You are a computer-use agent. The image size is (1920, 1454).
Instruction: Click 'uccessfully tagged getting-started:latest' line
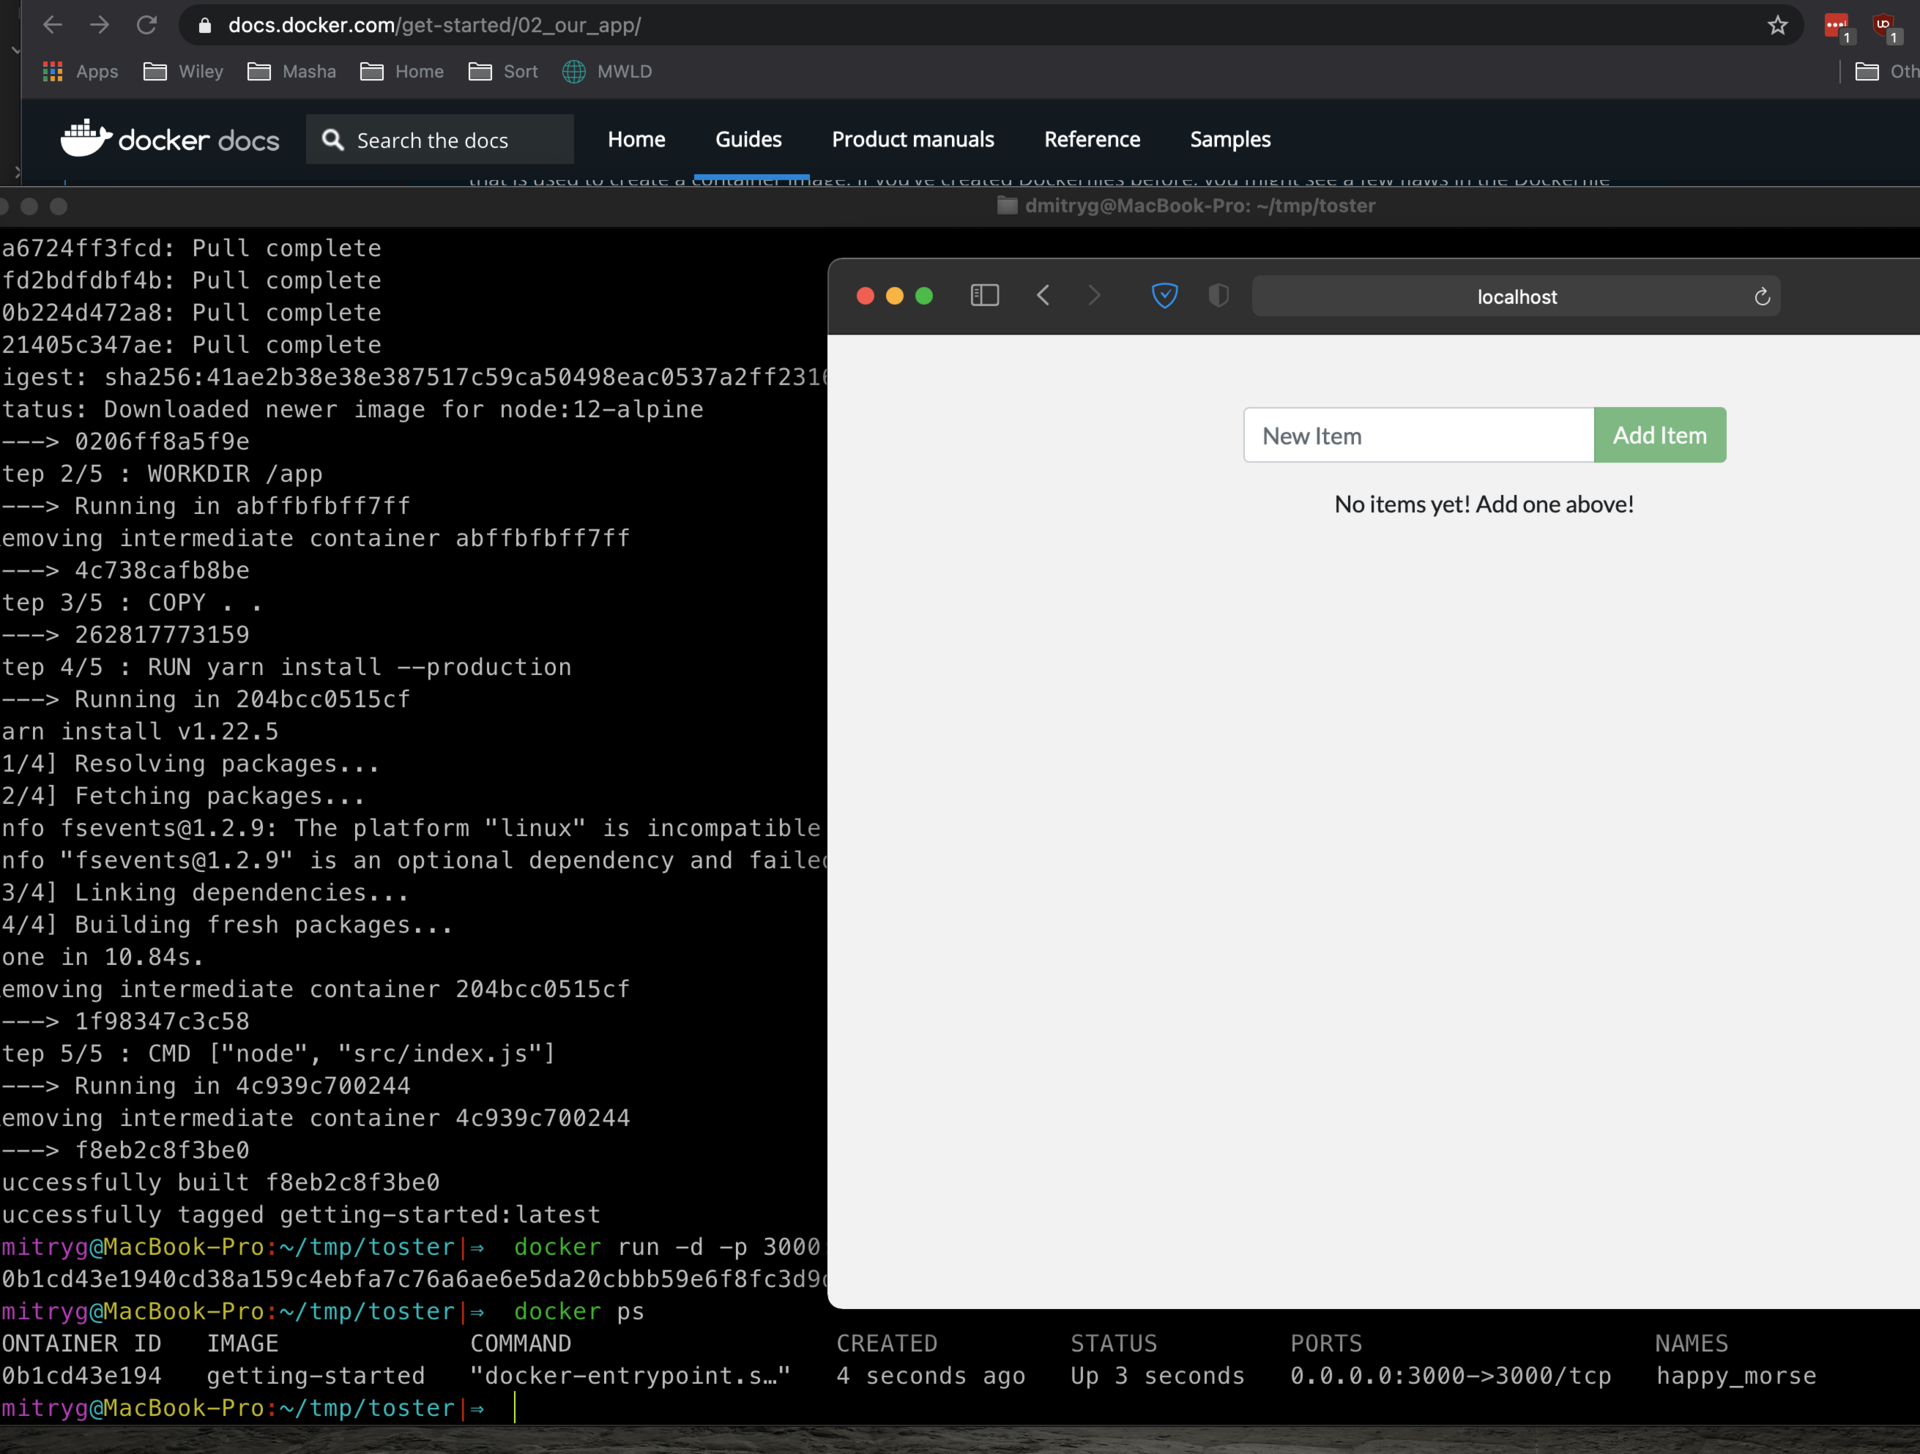tap(300, 1215)
